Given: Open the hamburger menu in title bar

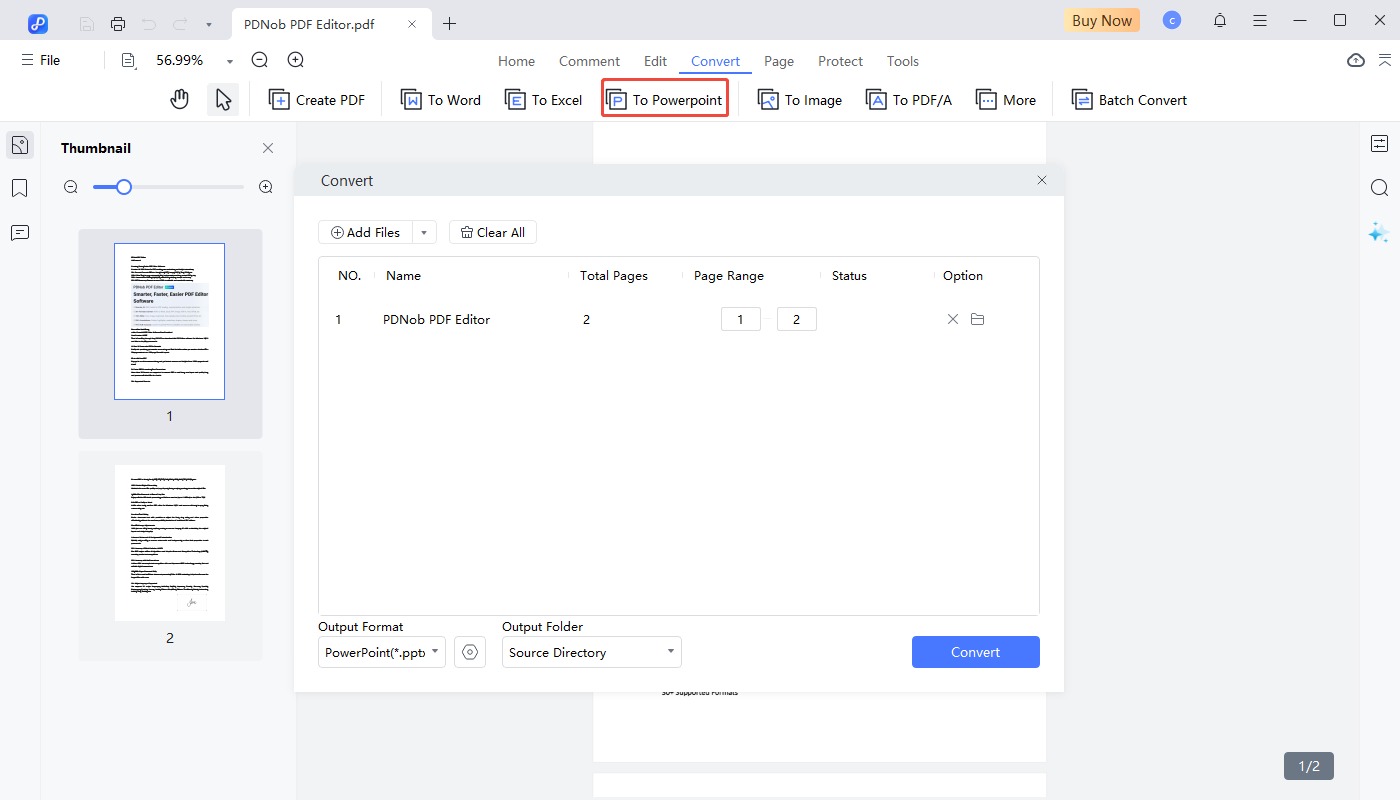Looking at the screenshot, I should [1260, 20].
